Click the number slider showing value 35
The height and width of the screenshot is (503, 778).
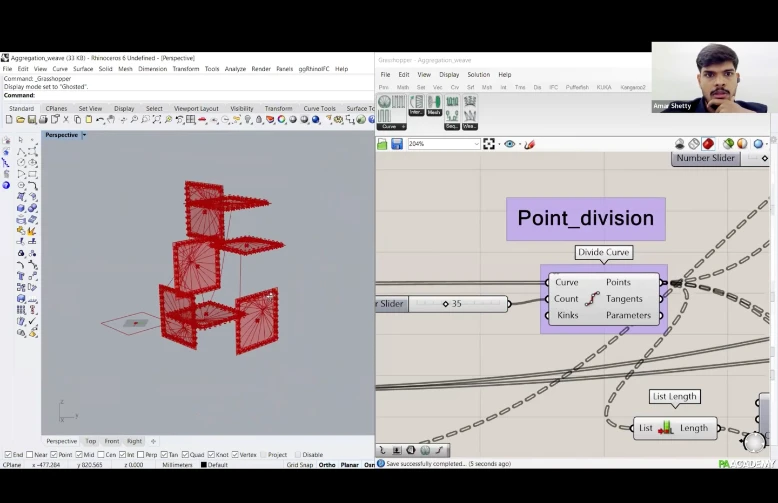pos(456,304)
